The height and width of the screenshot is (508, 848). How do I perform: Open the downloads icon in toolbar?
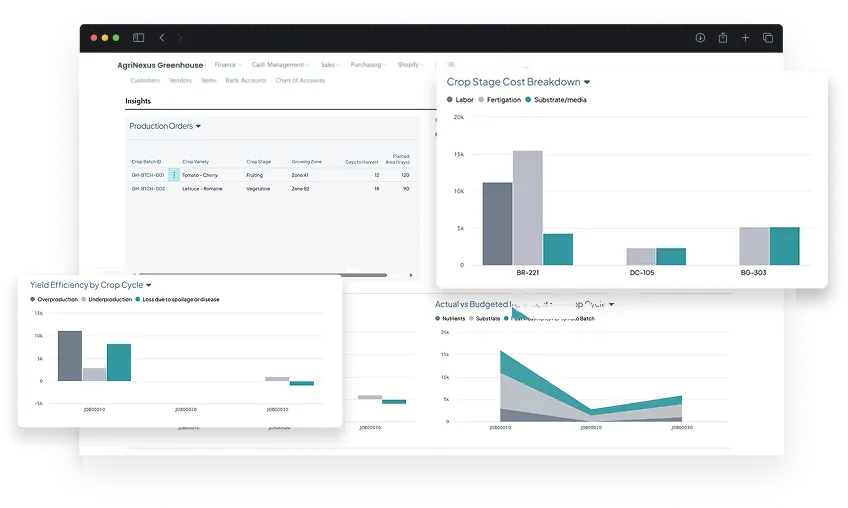click(700, 38)
